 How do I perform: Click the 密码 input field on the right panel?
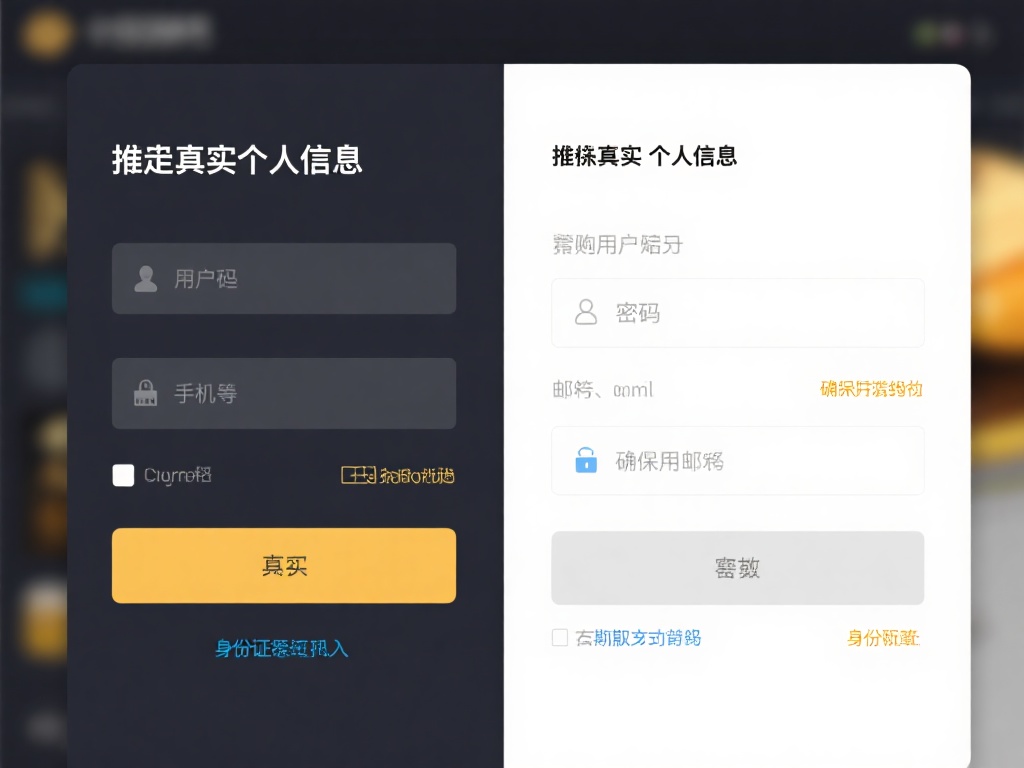pos(737,312)
